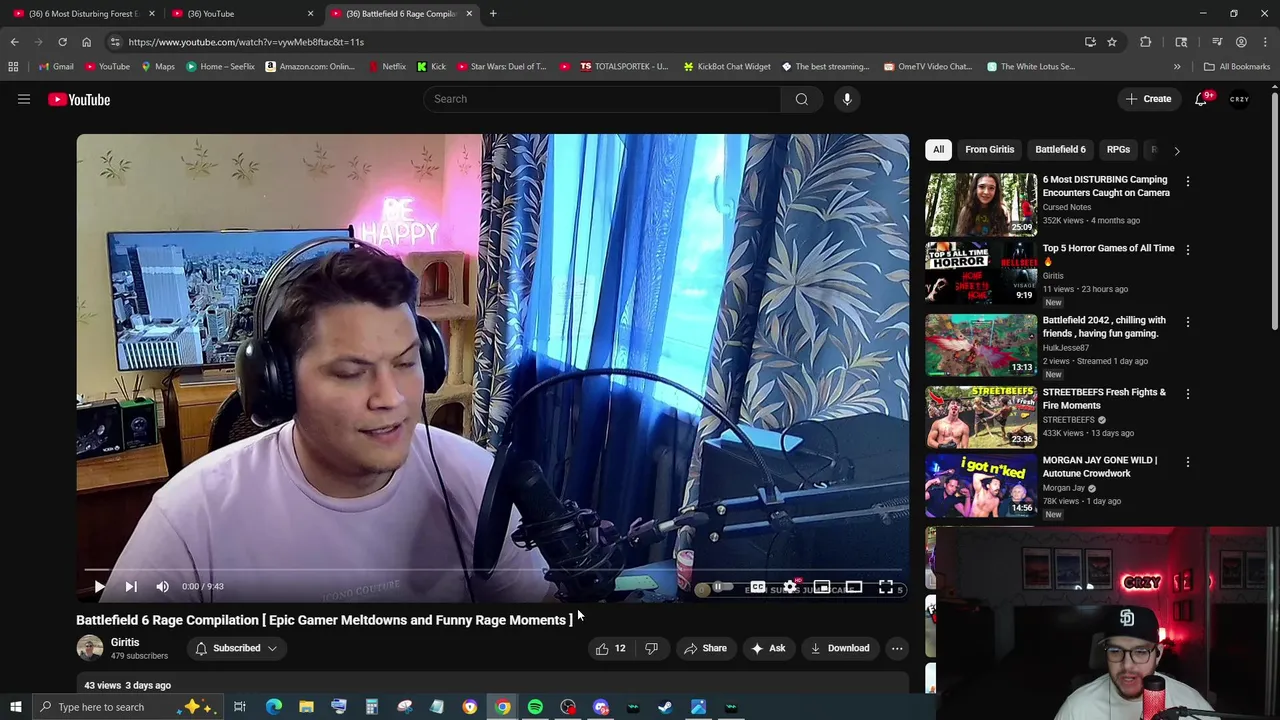Viewport: 1280px width, 720px height.
Task: Focus the YouTube search field
Action: coord(602,99)
